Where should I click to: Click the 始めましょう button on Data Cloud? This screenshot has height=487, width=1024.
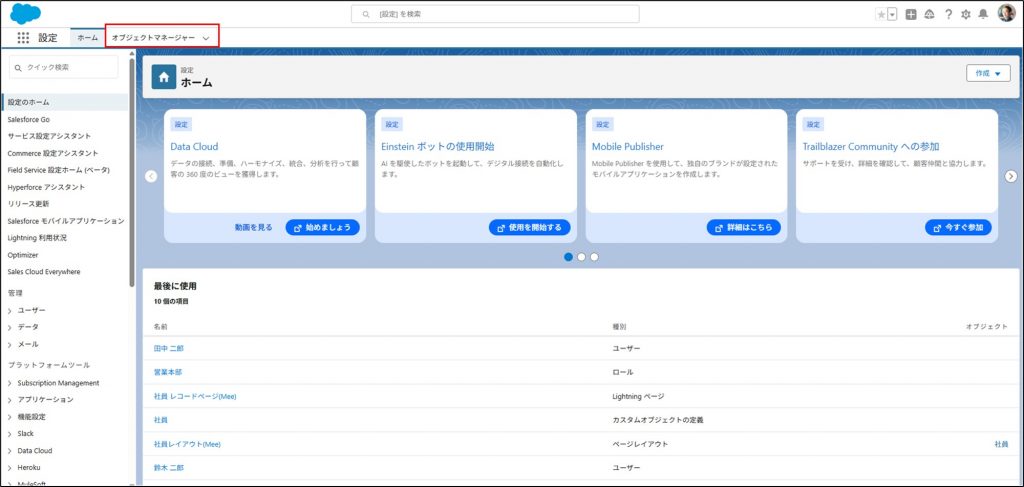pos(322,227)
